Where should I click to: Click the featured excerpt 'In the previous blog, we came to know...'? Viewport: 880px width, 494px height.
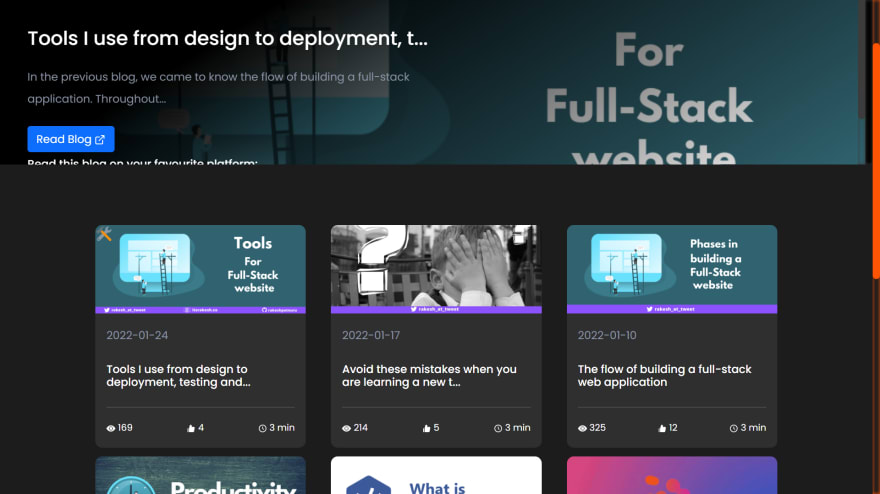[x=218, y=88]
